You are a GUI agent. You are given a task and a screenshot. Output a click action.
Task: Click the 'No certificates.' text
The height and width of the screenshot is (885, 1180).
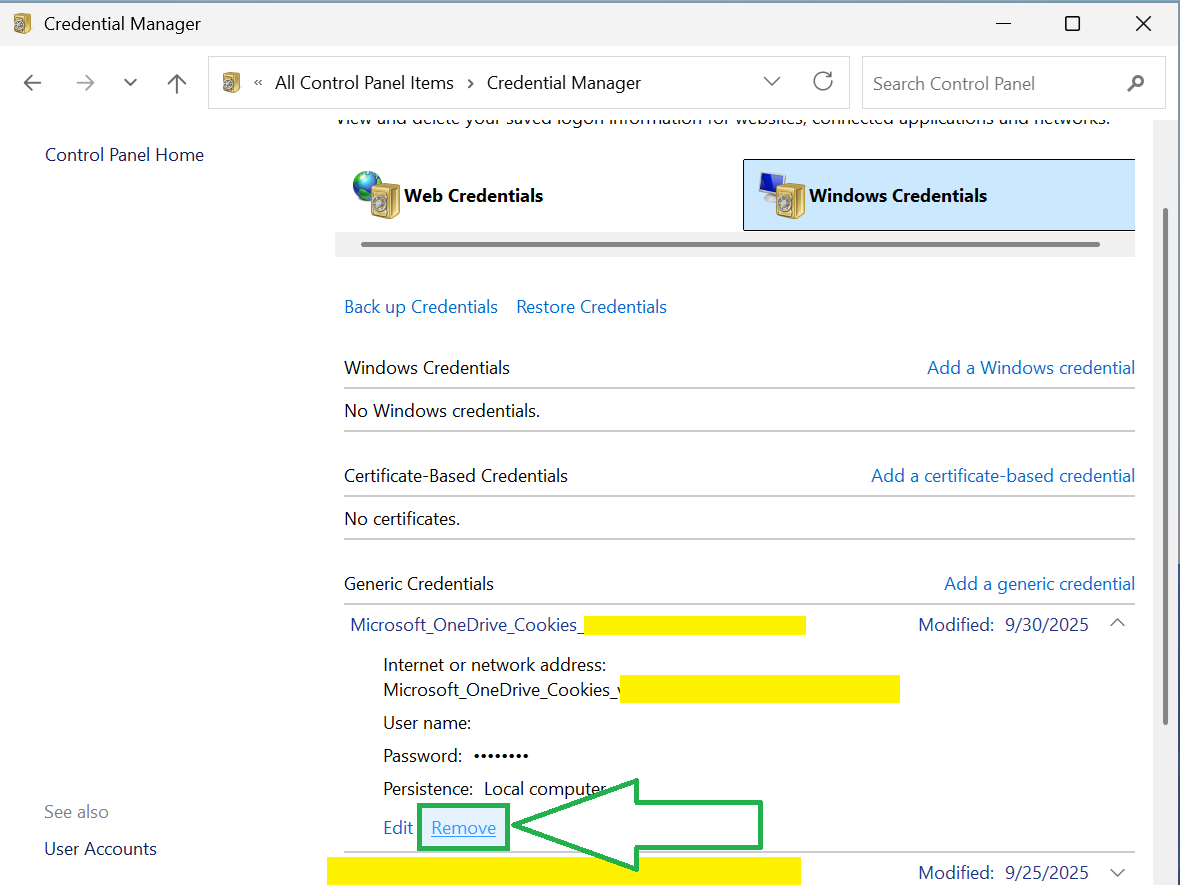402,519
